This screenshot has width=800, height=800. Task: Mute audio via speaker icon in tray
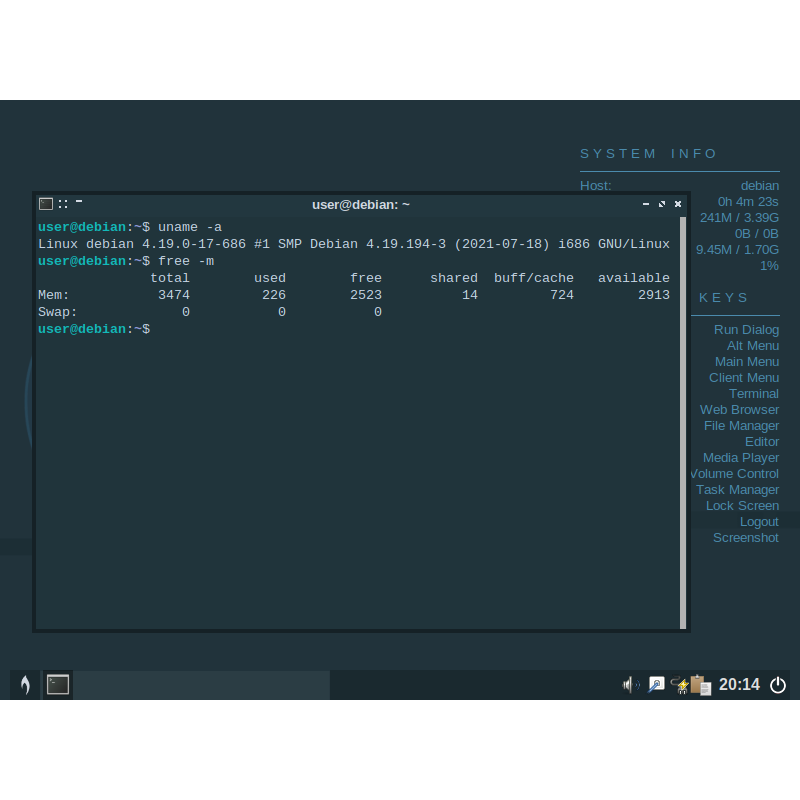click(x=629, y=685)
